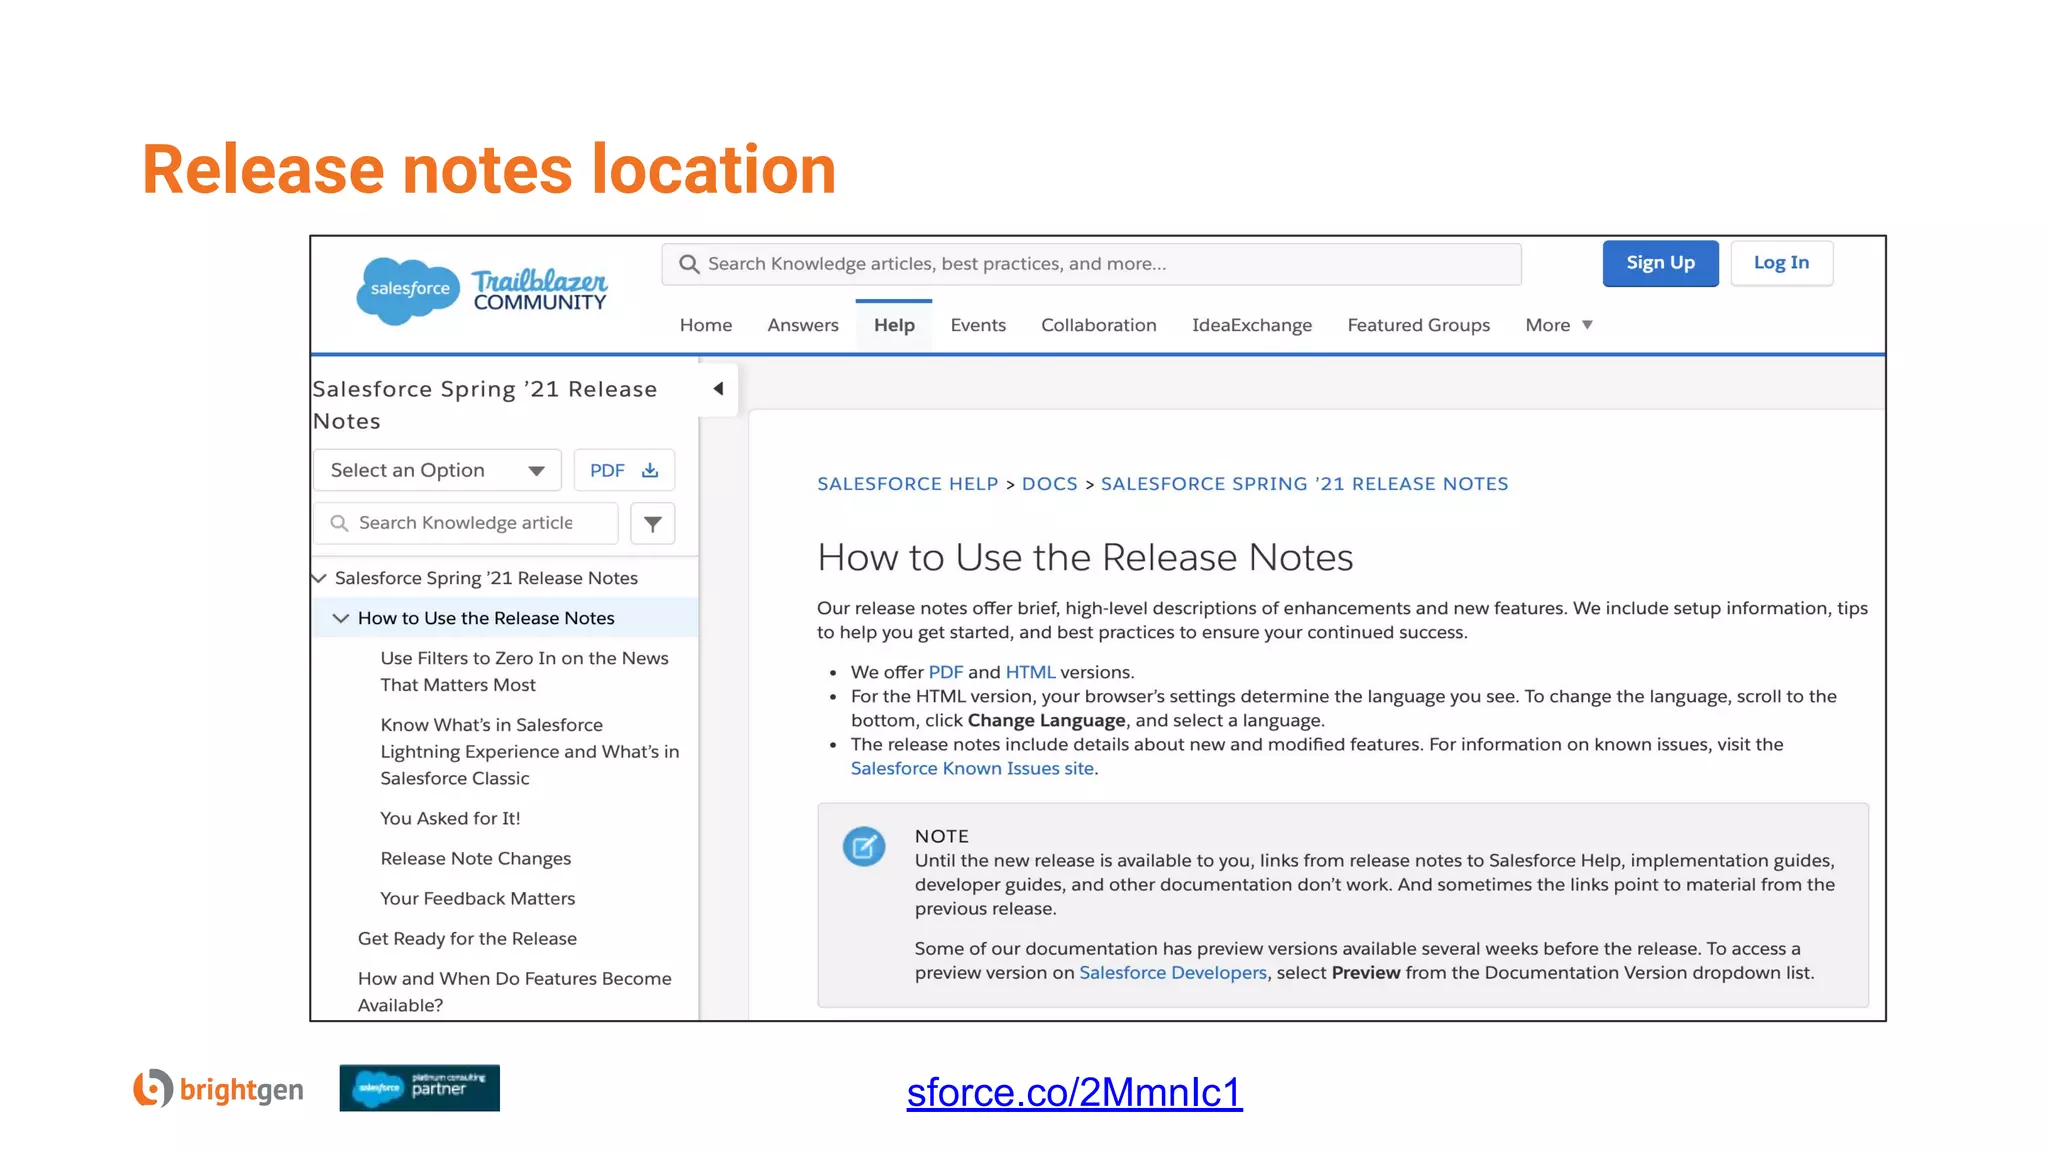The width and height of the screenshot is (2048, 1152).
Task: Click the brightgen logo
Action: (218, 1089)
